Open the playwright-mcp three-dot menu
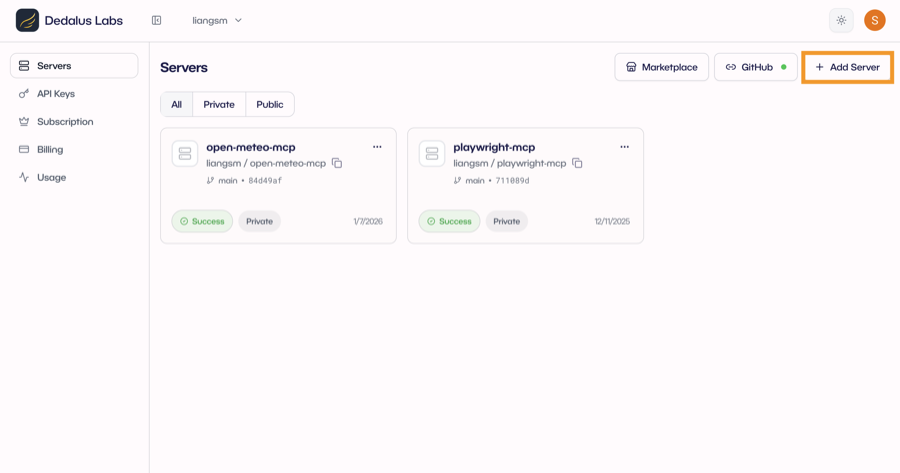The height and width of the screenshot is (473, 900). pos(624,147)
